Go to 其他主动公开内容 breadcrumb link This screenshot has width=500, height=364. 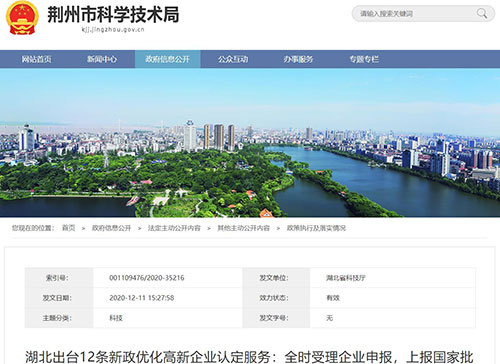243,228
